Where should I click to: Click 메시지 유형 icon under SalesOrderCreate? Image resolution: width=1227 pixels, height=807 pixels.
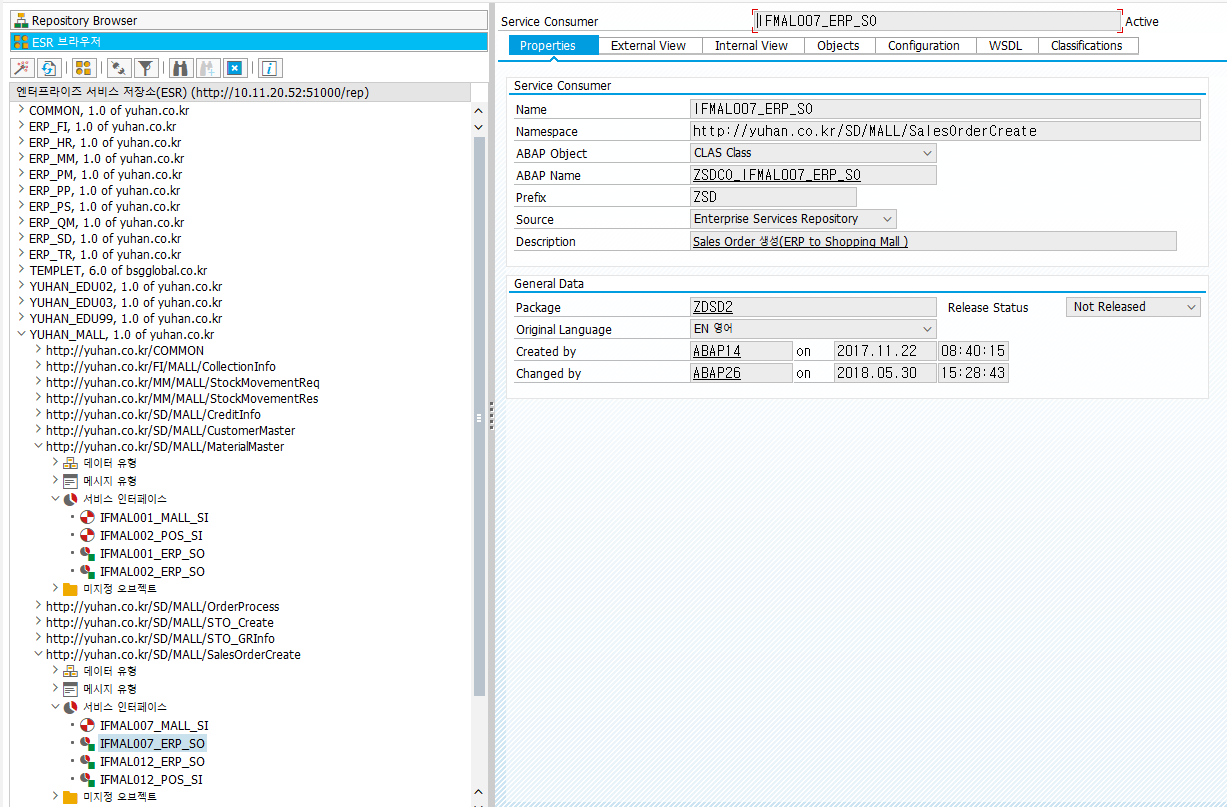click(70, 689)
